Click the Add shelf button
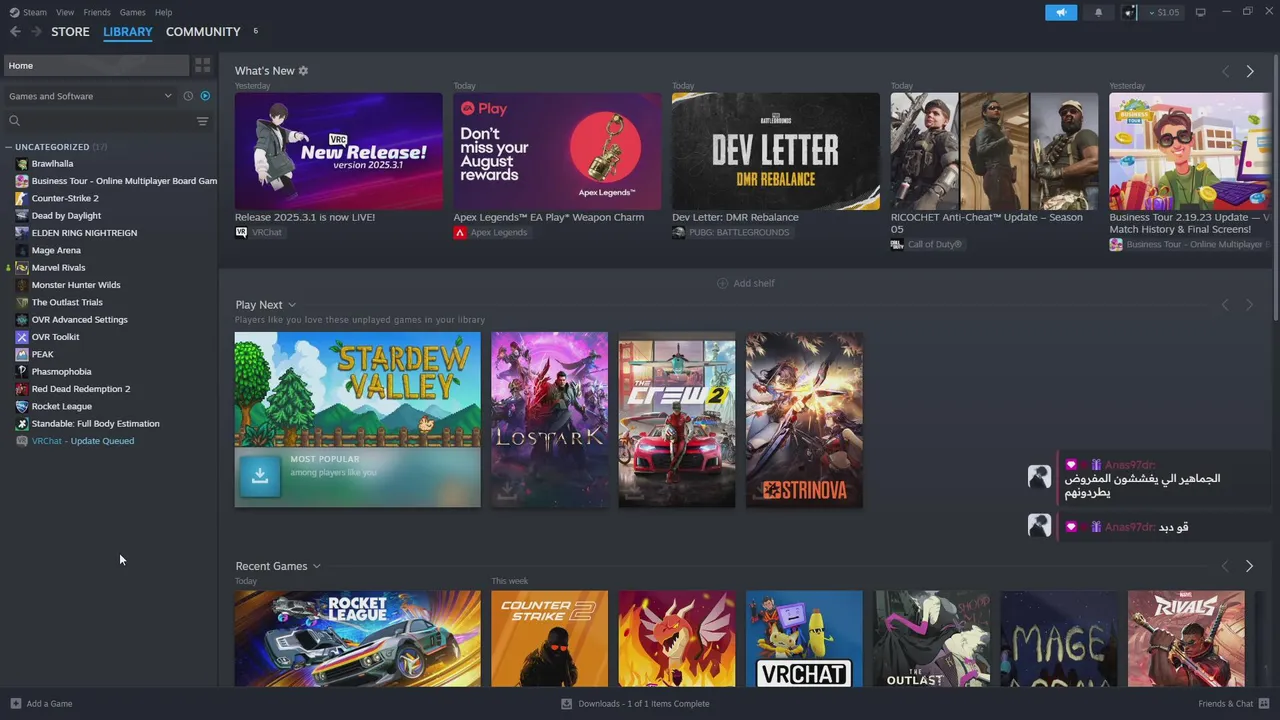Screen dimensions: 1280x720 [746, 283]
